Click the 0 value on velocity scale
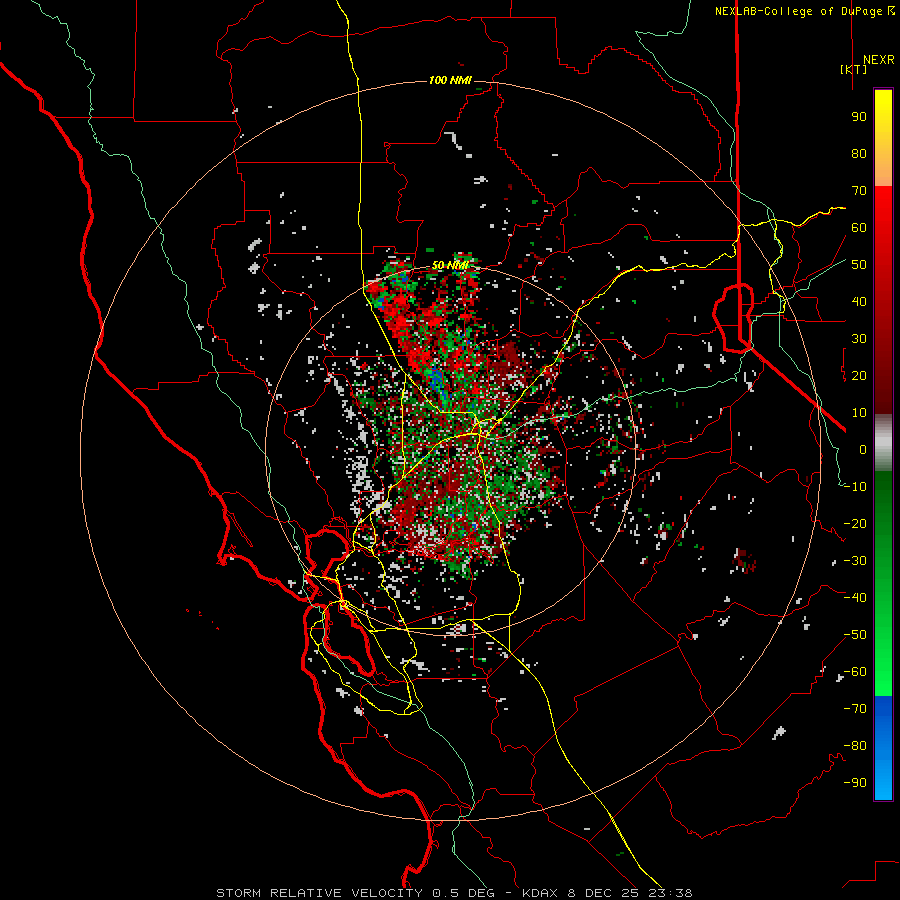Image resolution: width=900 pixels, height=900 pixels. point(863,450)
